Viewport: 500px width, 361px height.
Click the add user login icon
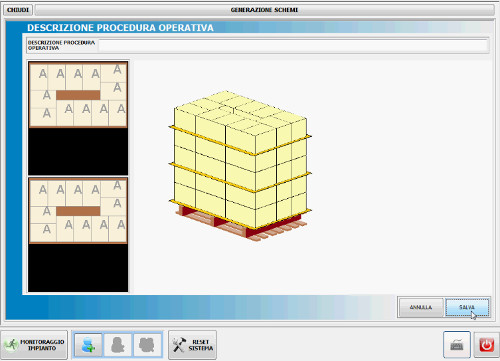[x=88, y=345]
